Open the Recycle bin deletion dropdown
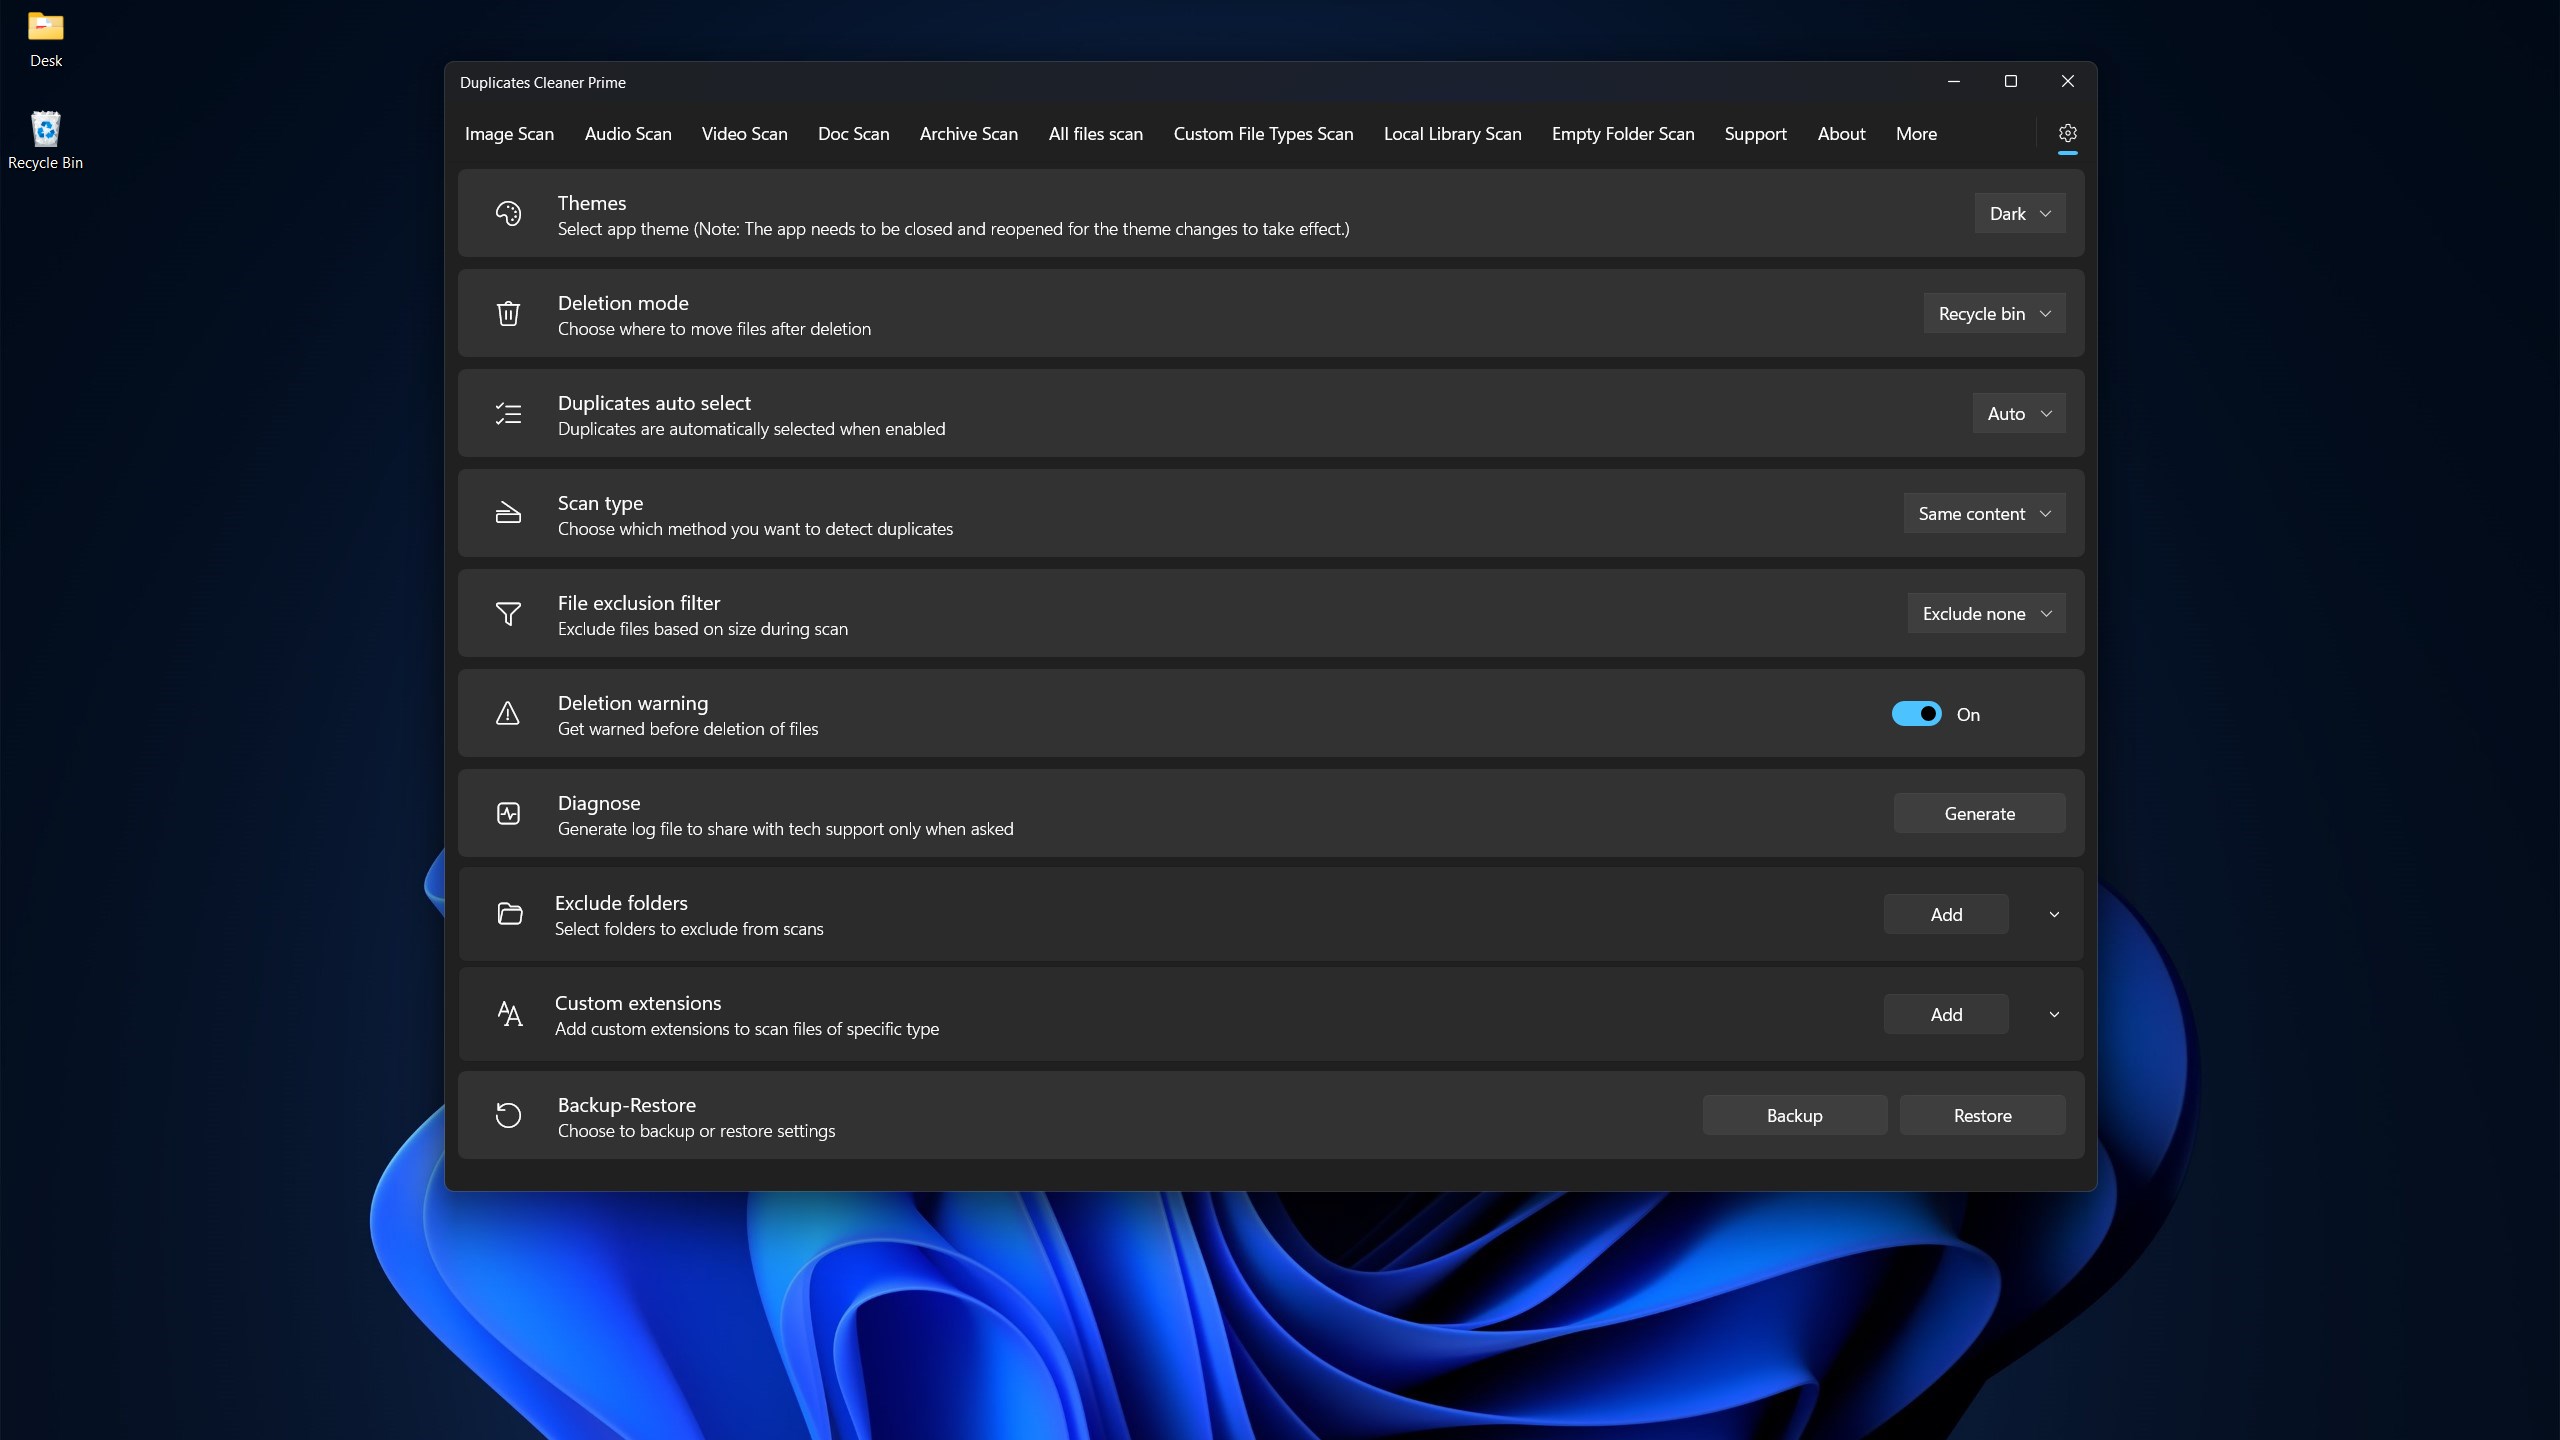Screen dimensions: 2560x1440 (x=1994, y=313)
